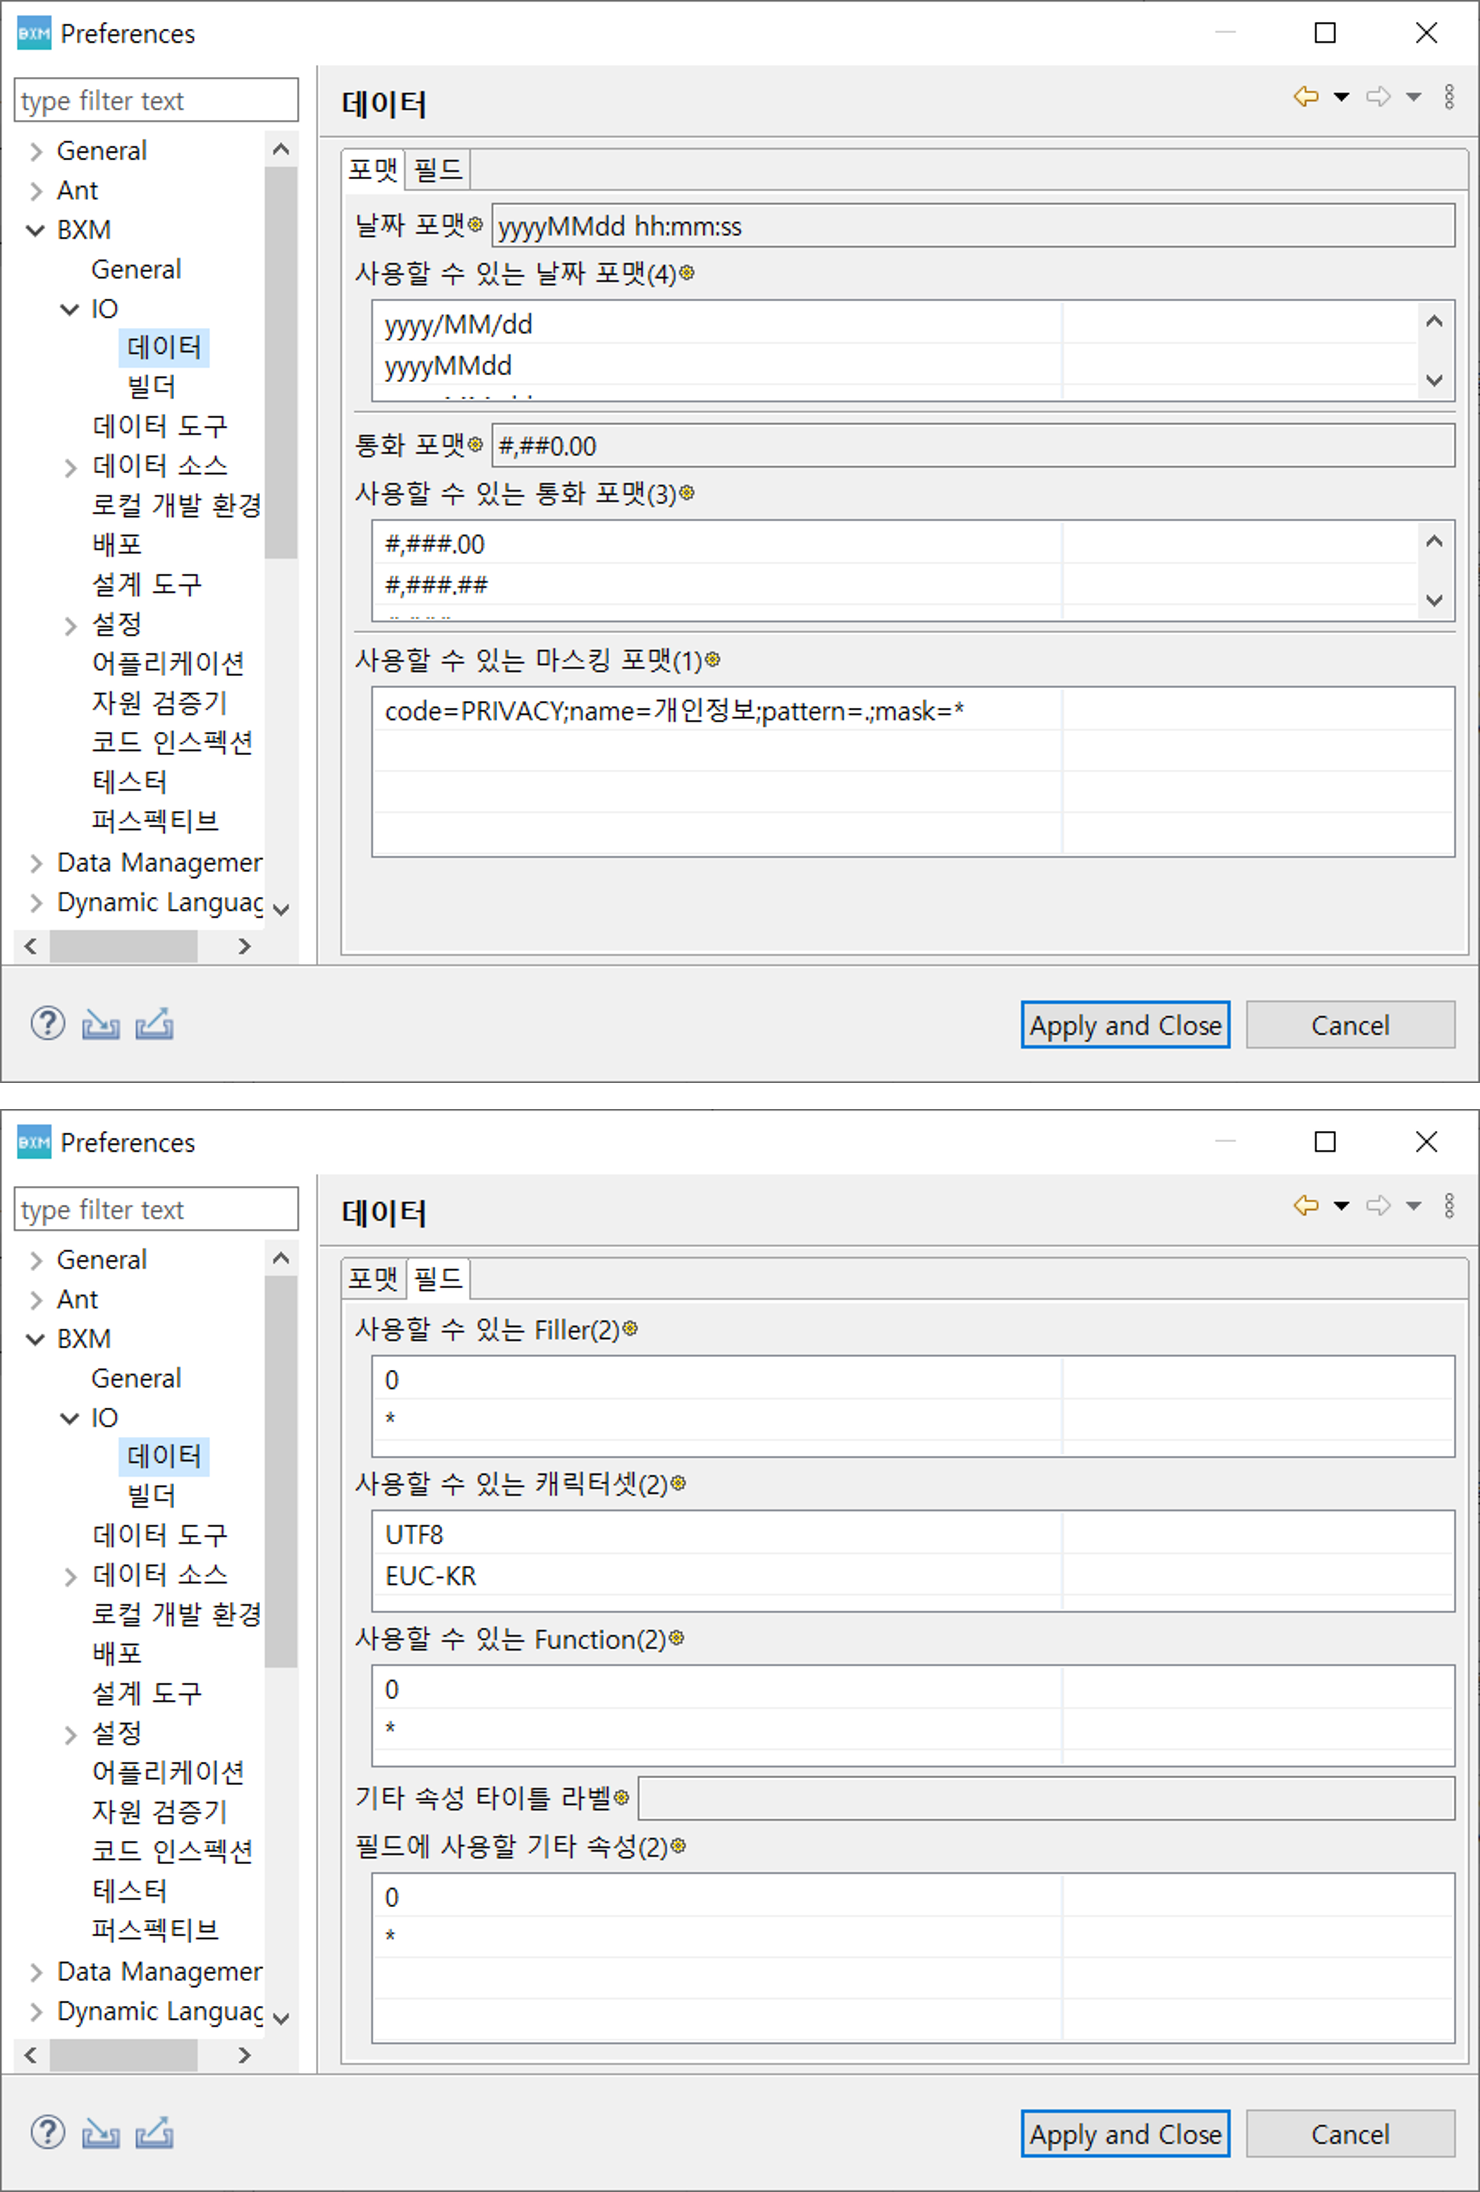Select yyyy/MM/dd date format row
This screenshot has width=1480, height=2192.
pyautogui.click(x=895, y=324)
